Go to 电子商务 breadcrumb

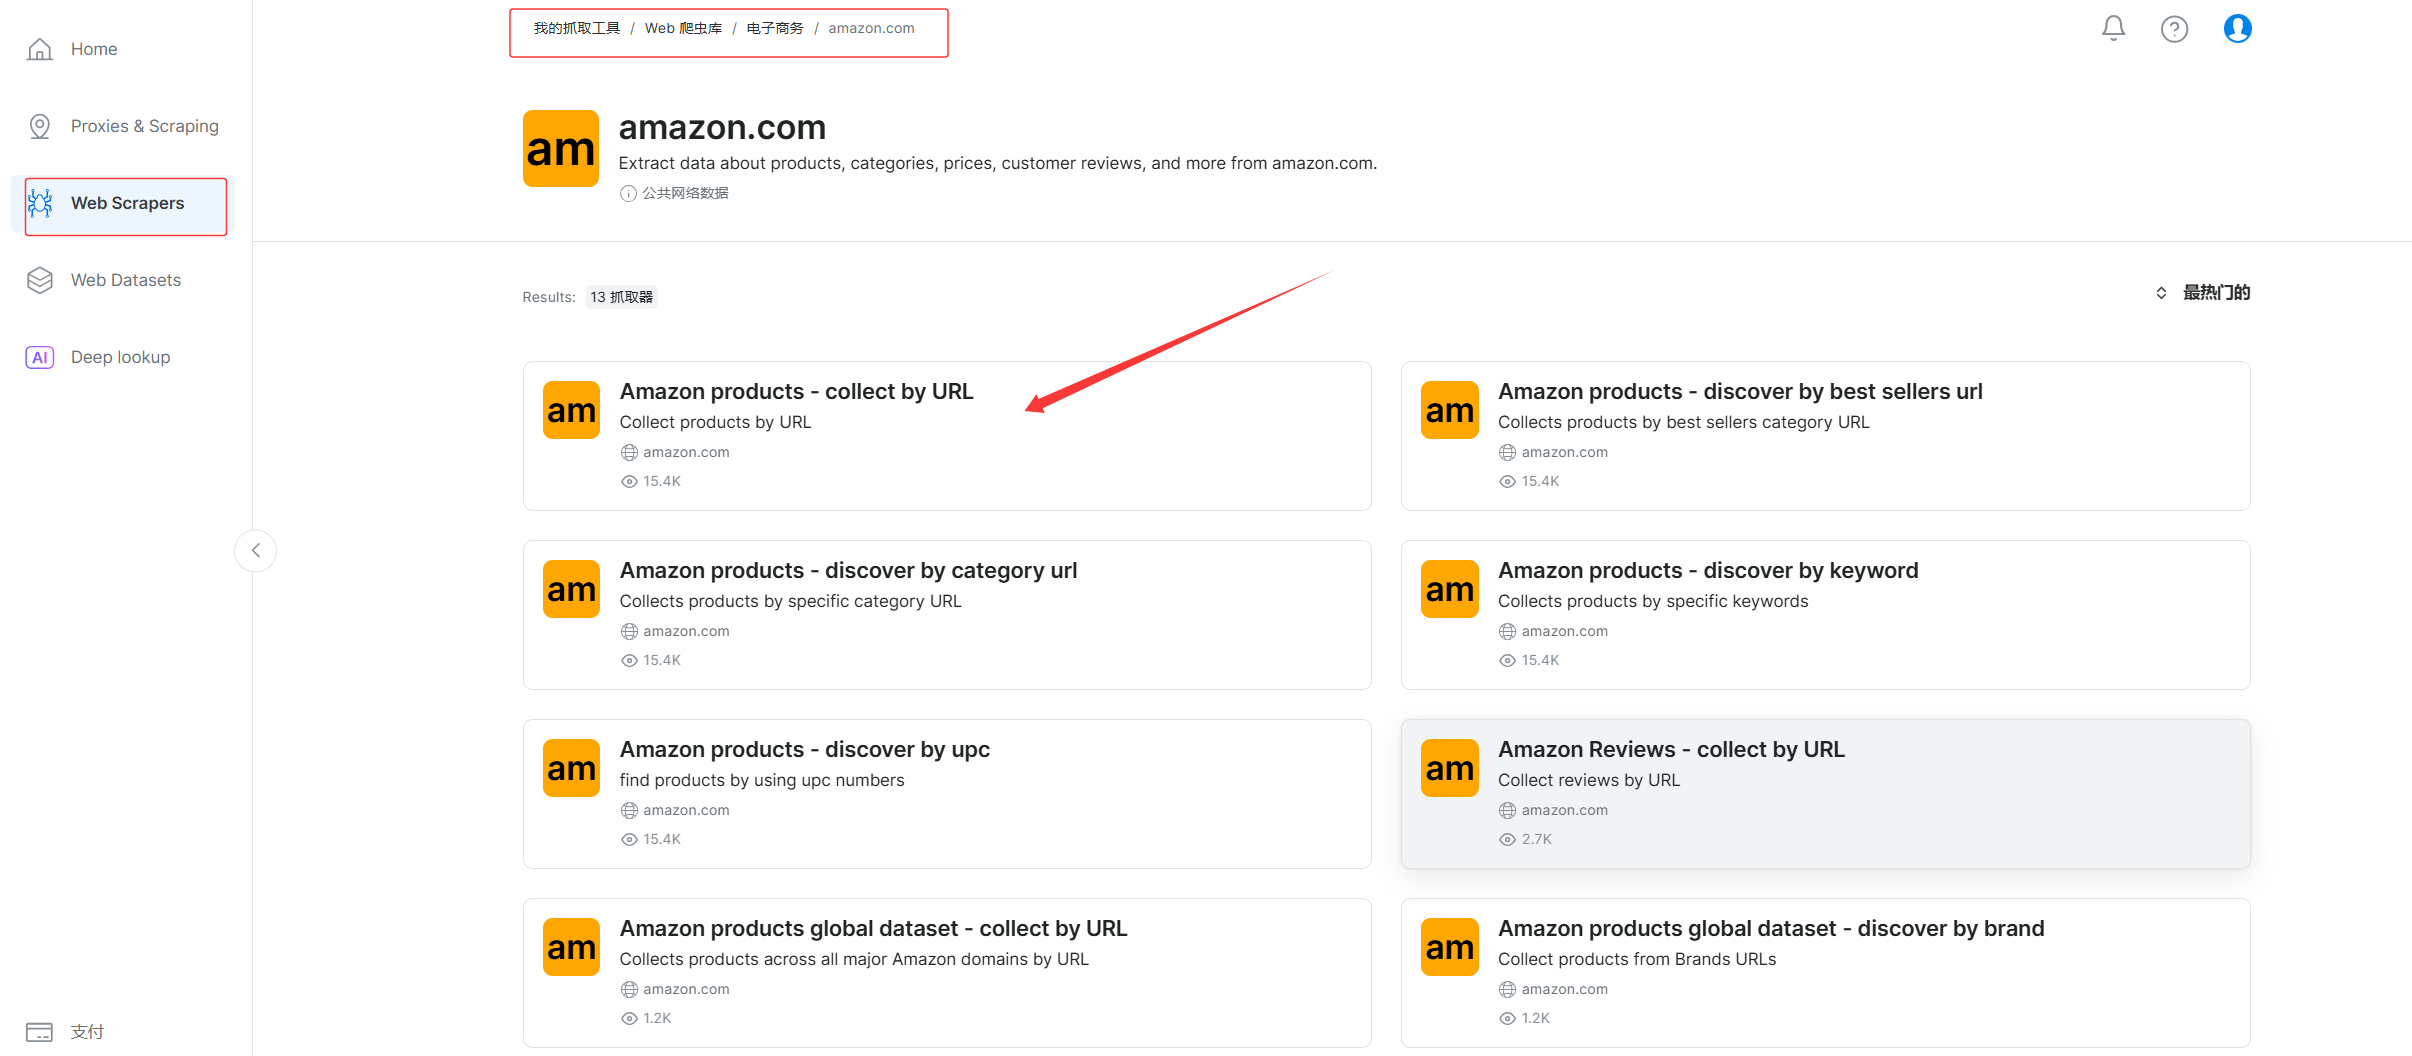click(775, 28)
